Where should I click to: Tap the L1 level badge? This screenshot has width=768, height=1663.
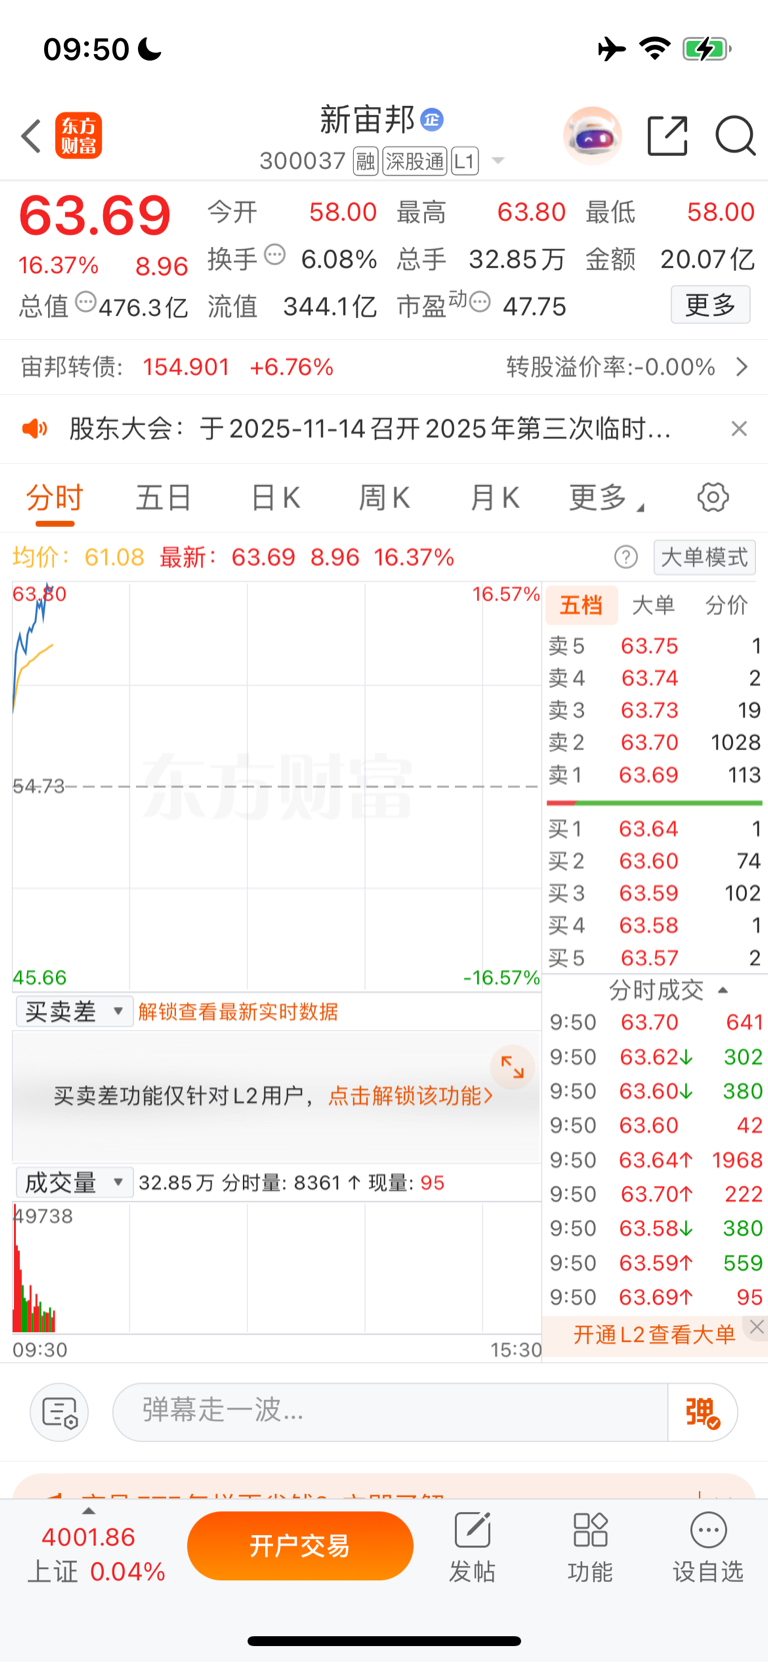coord(465,161)
